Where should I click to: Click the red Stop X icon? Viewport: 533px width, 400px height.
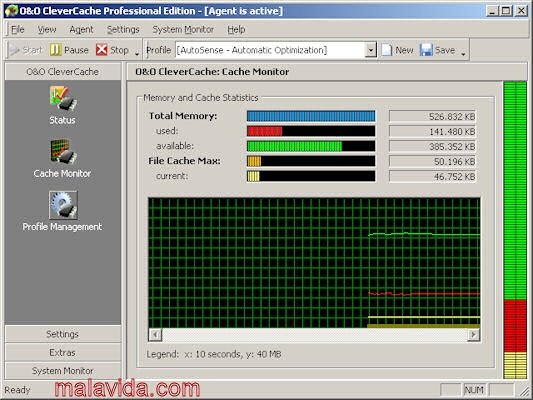coord(101,50)
